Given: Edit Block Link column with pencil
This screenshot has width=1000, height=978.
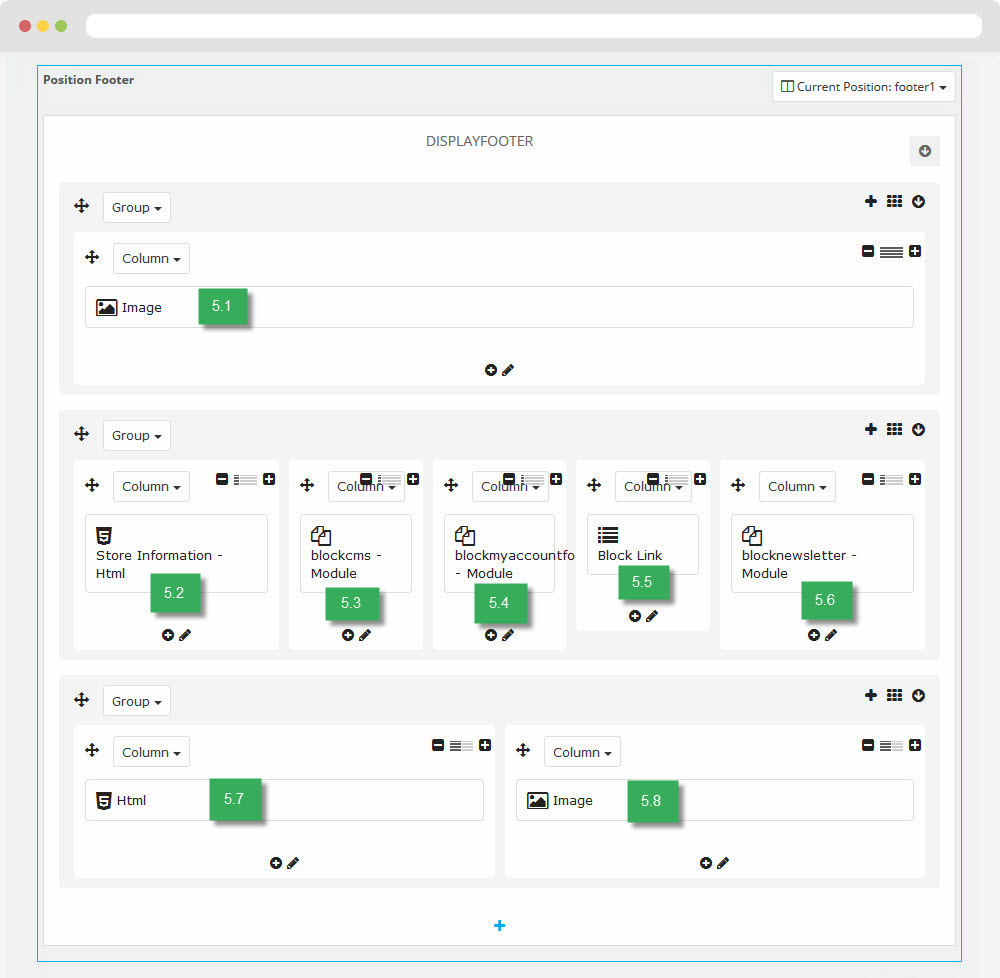Looking at the screenshot, I should pos(652,616).
